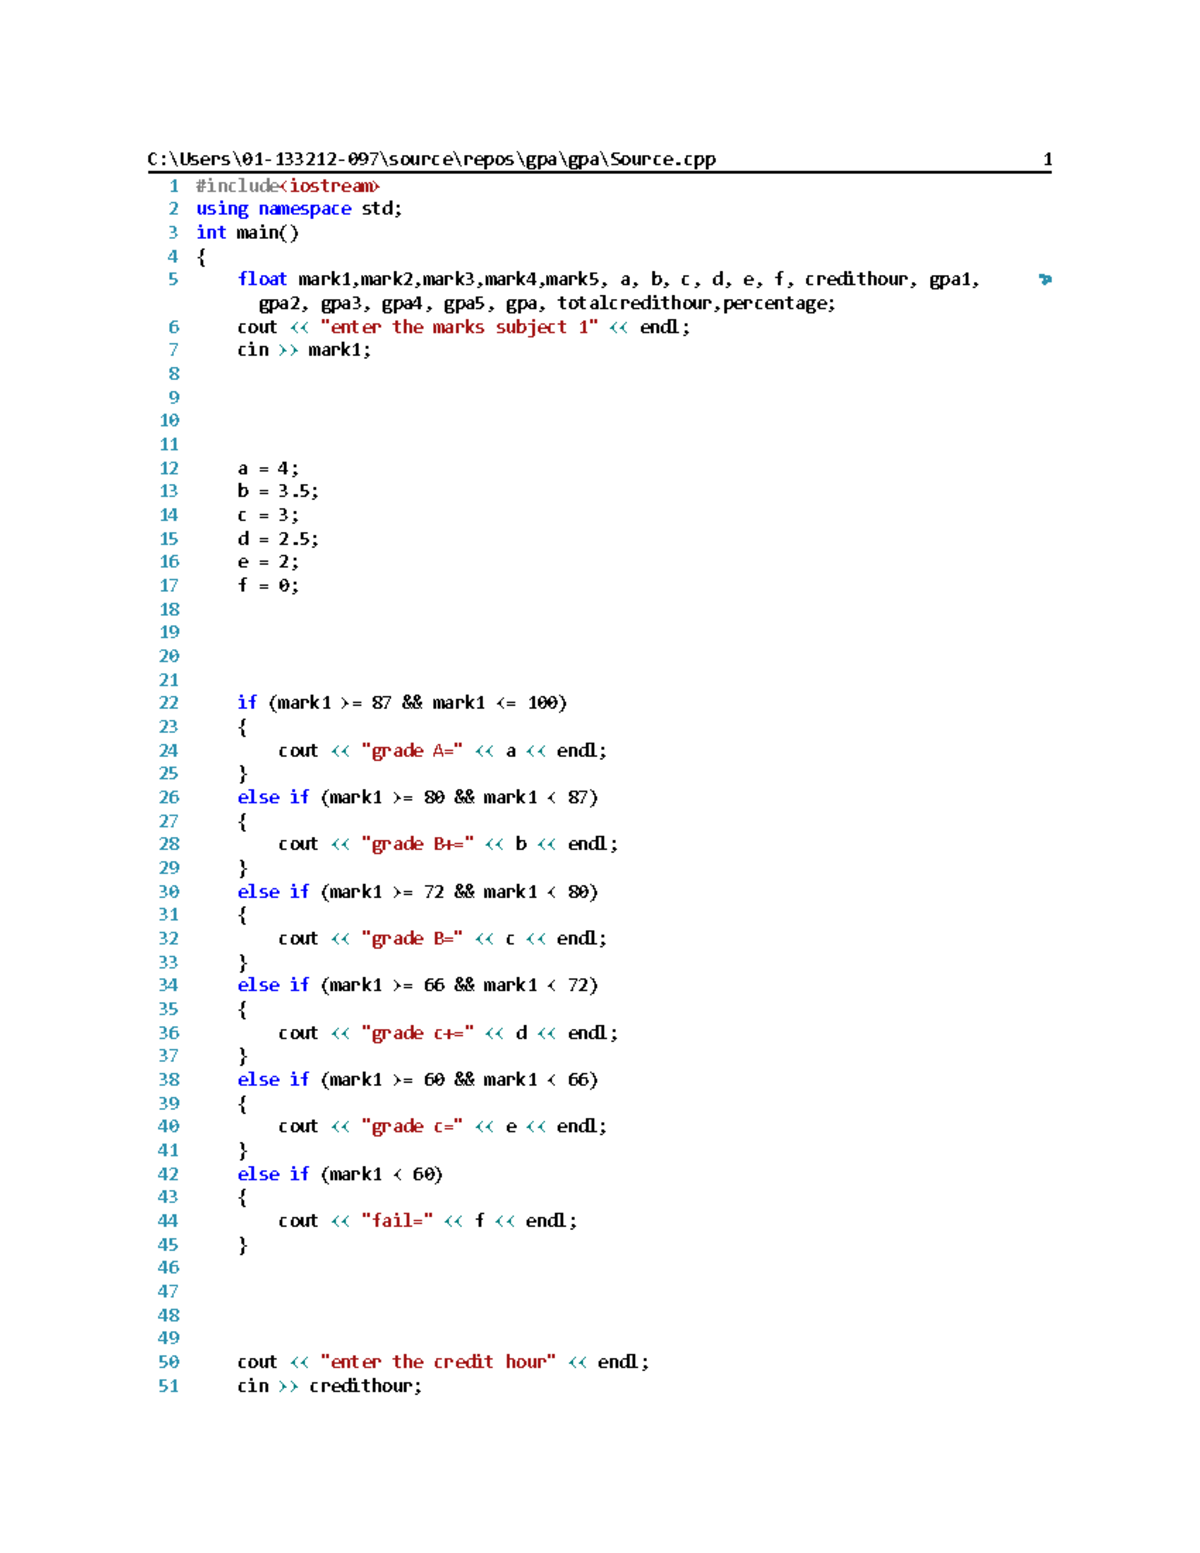Click the 'b = 3.5;' assignment
Viewport: 1200px width, 1553px height.
pos(278,491)
